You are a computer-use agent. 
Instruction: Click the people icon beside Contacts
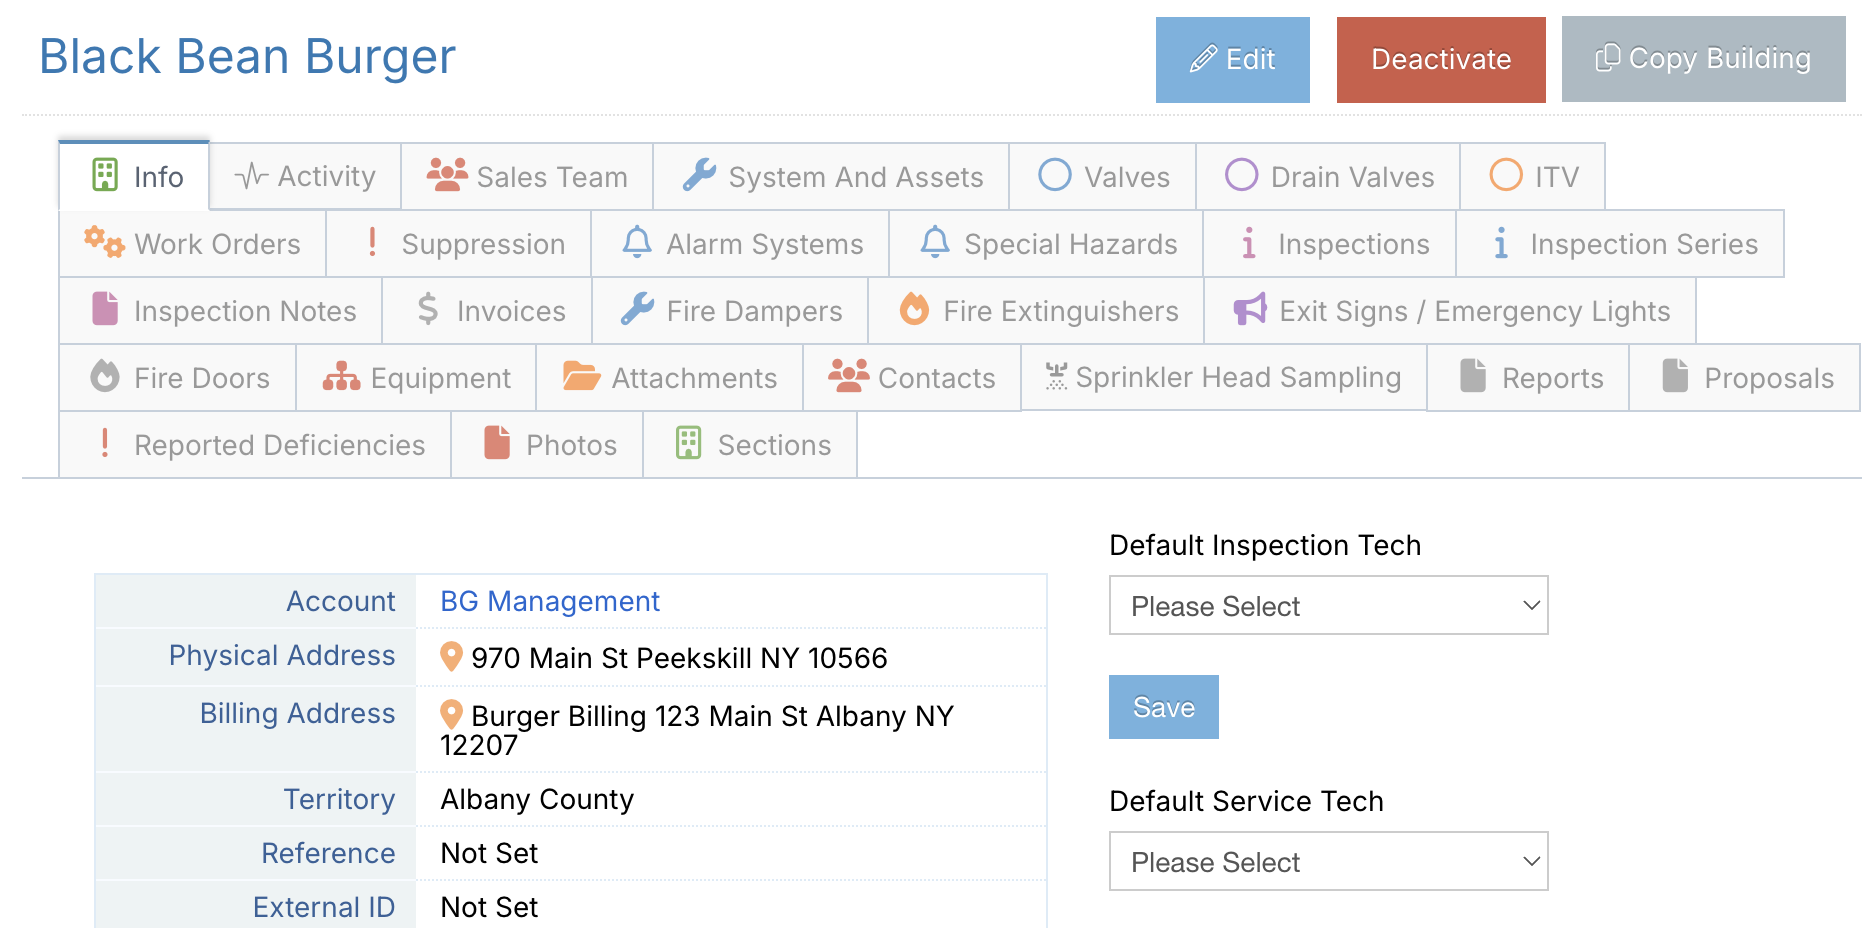849,376
